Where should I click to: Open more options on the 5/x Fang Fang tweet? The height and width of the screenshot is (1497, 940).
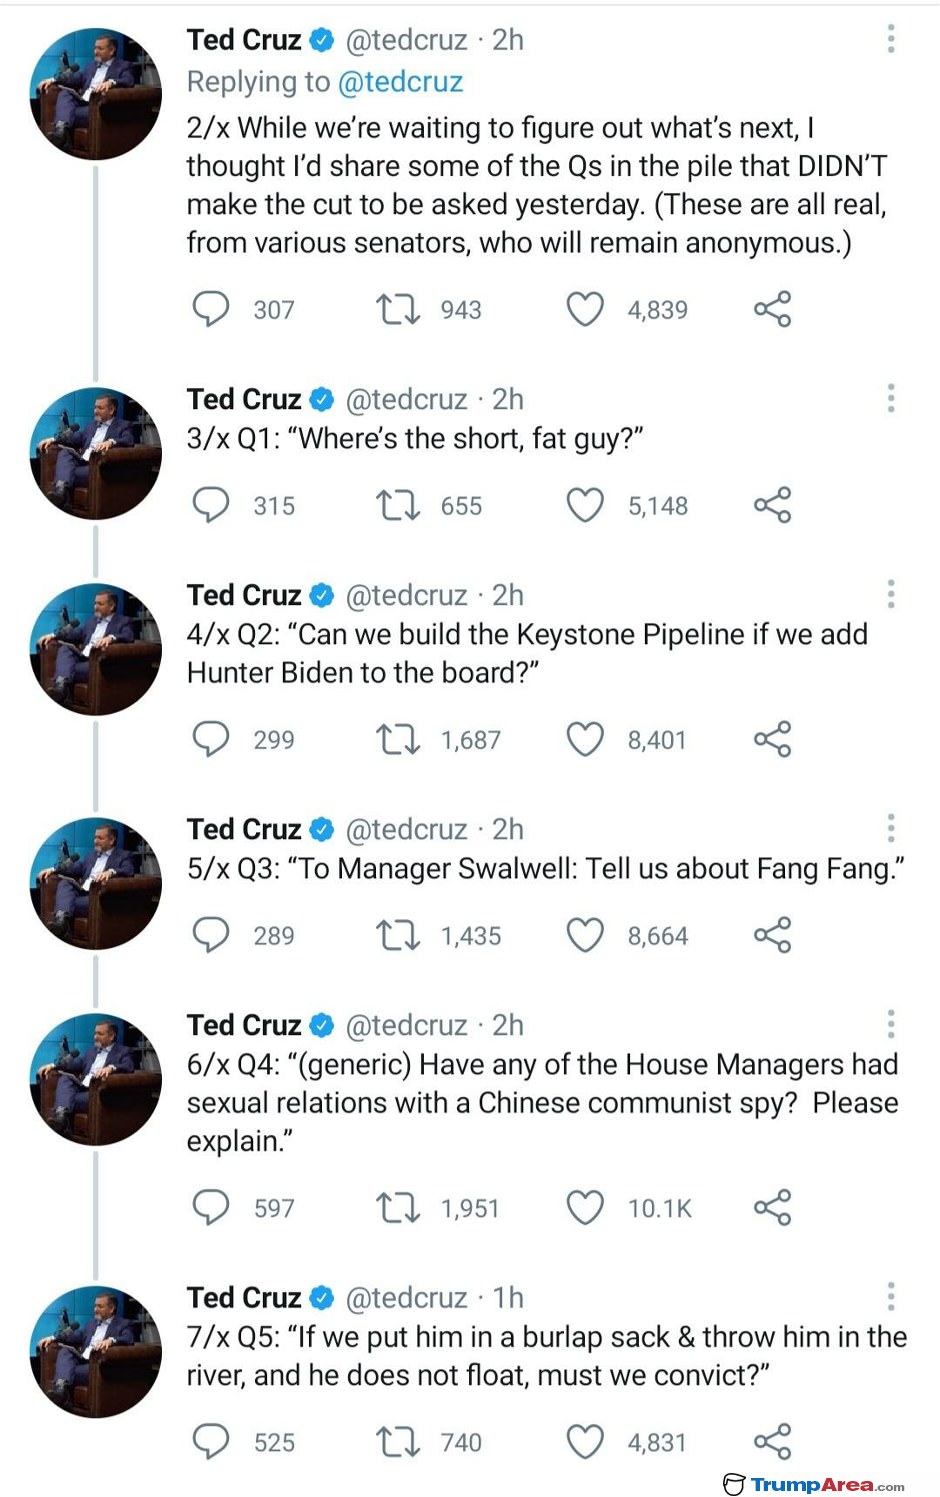(x=890, y=829)
